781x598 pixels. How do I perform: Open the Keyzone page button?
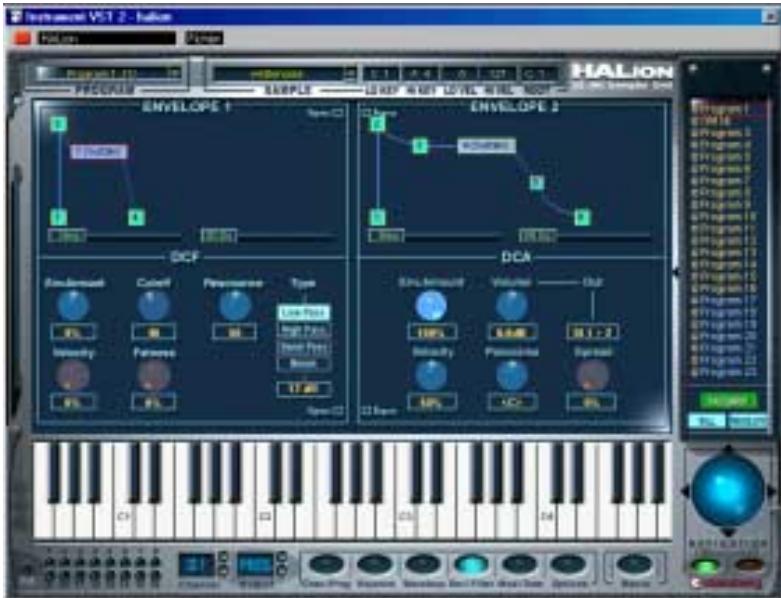tap(375, 565)
